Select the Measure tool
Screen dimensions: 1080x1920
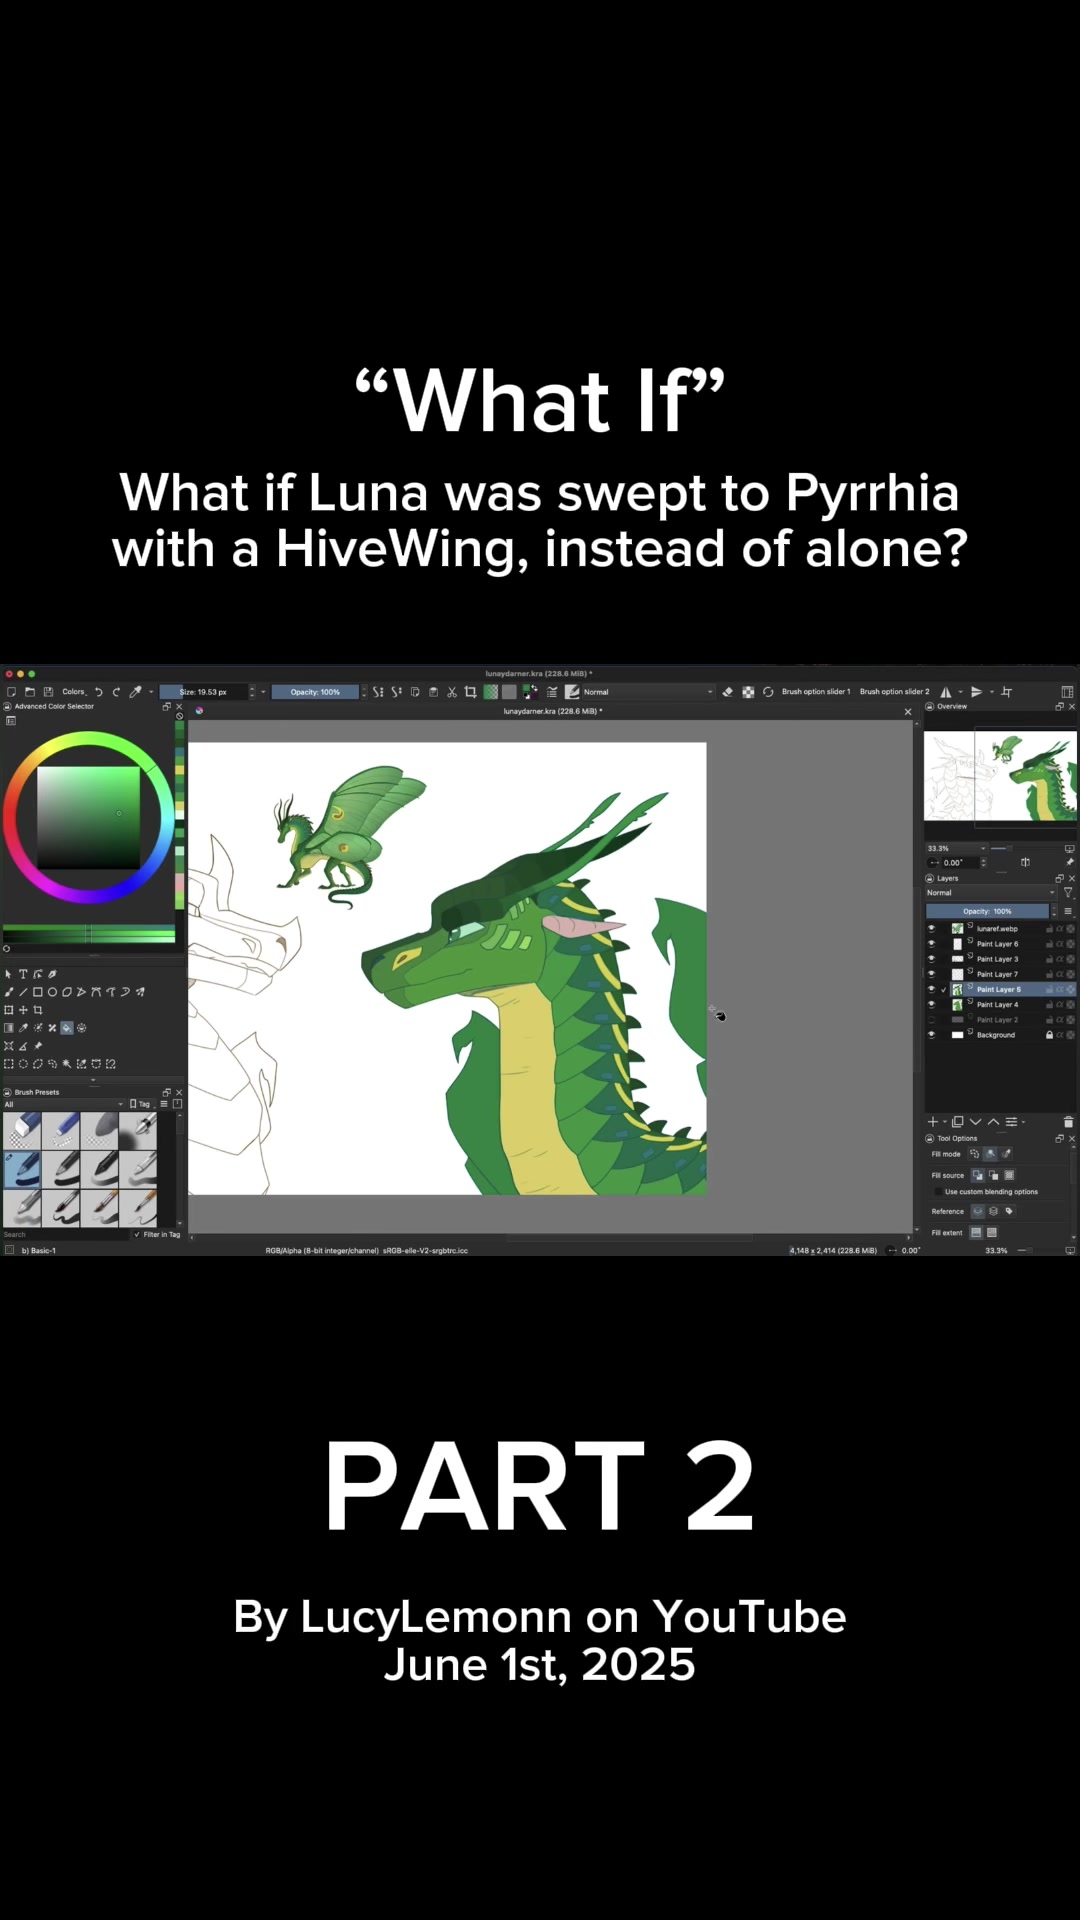pos(23,1046)
